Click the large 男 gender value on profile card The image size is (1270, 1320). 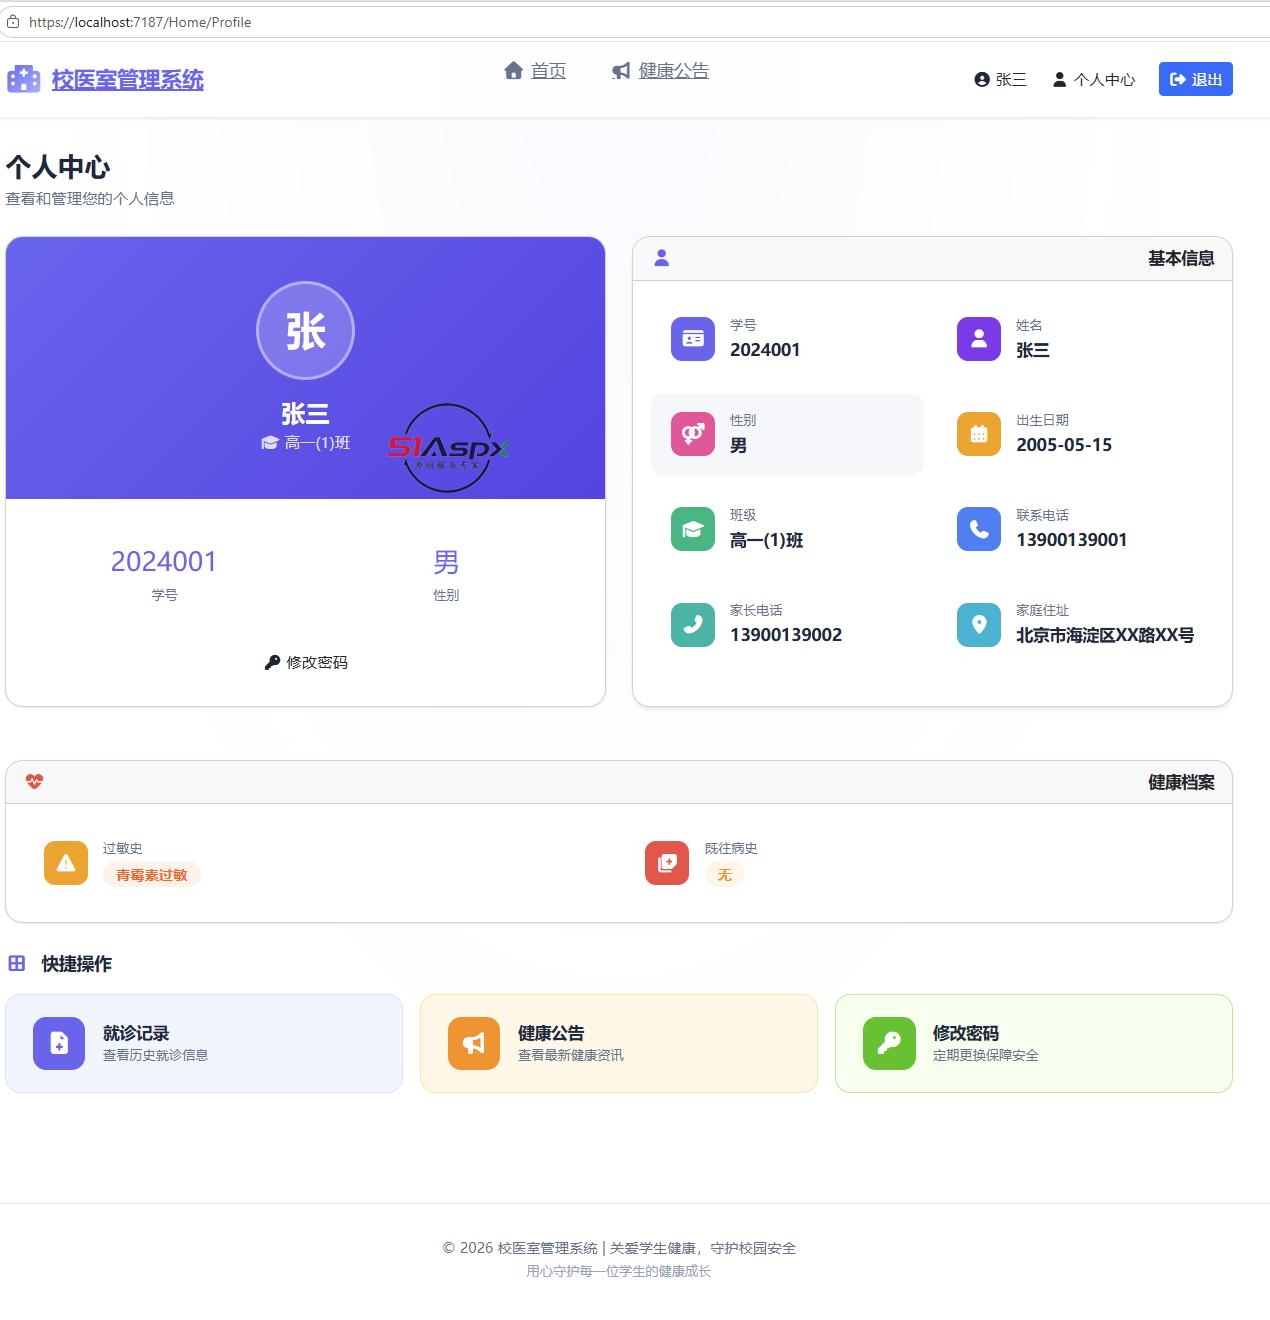(446, 562)
